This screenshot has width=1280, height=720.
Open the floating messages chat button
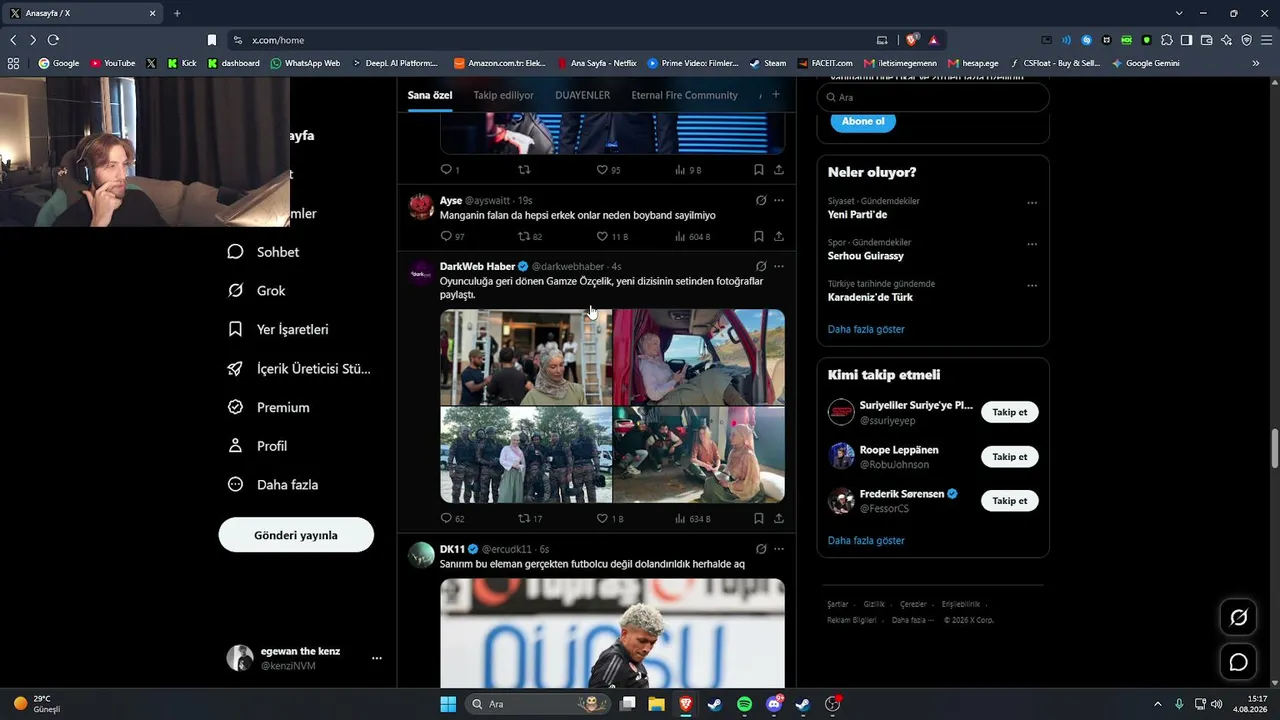coord(1238,662)
